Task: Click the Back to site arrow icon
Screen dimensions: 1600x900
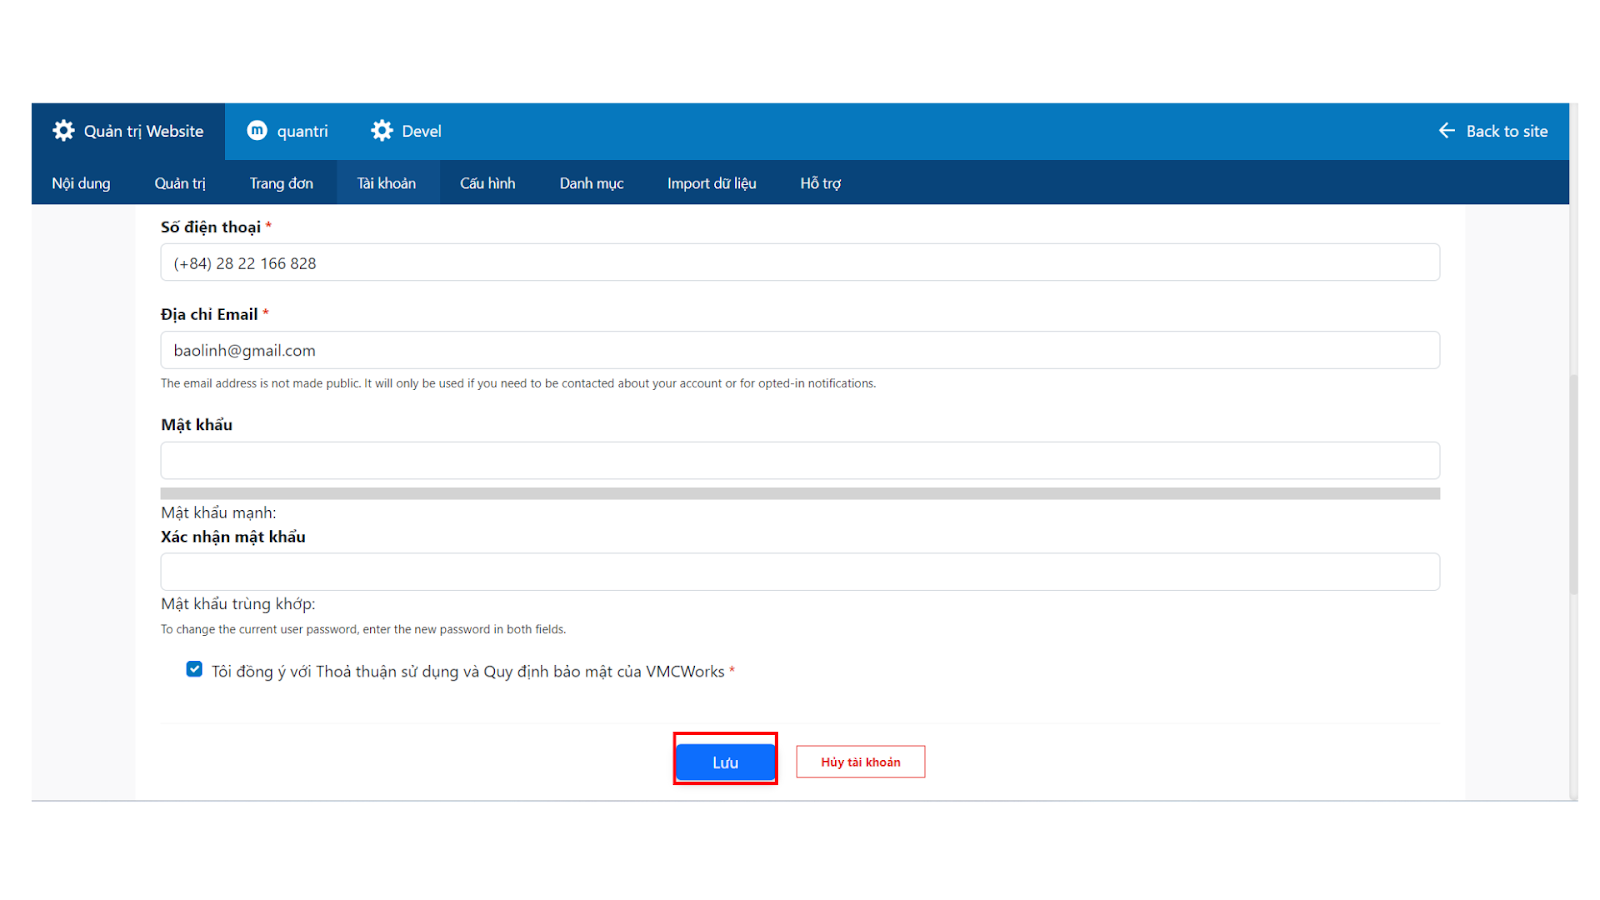Action: (1447, 131)
